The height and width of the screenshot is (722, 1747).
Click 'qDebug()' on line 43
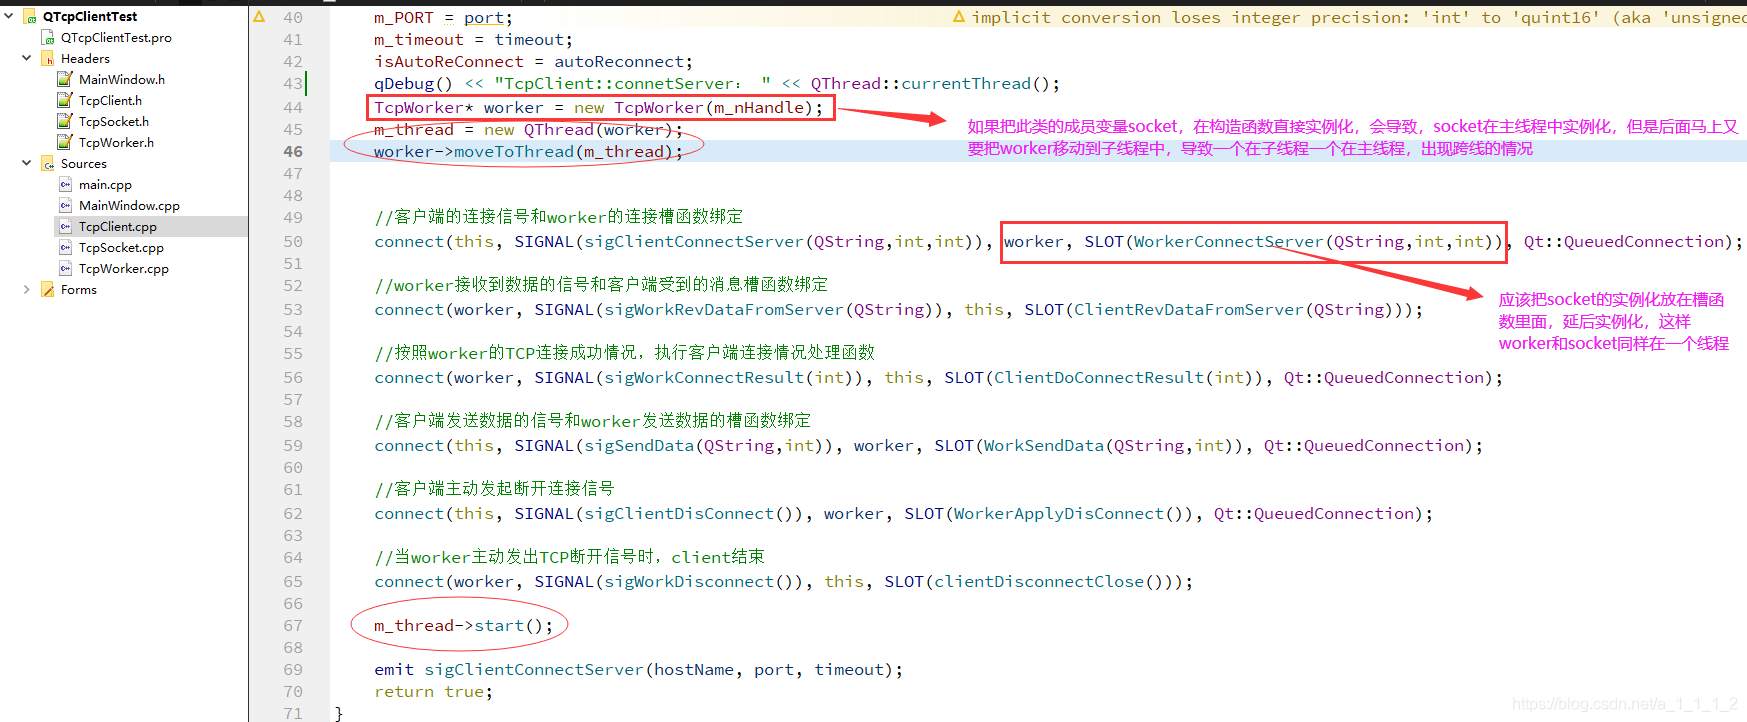(413, 83)
